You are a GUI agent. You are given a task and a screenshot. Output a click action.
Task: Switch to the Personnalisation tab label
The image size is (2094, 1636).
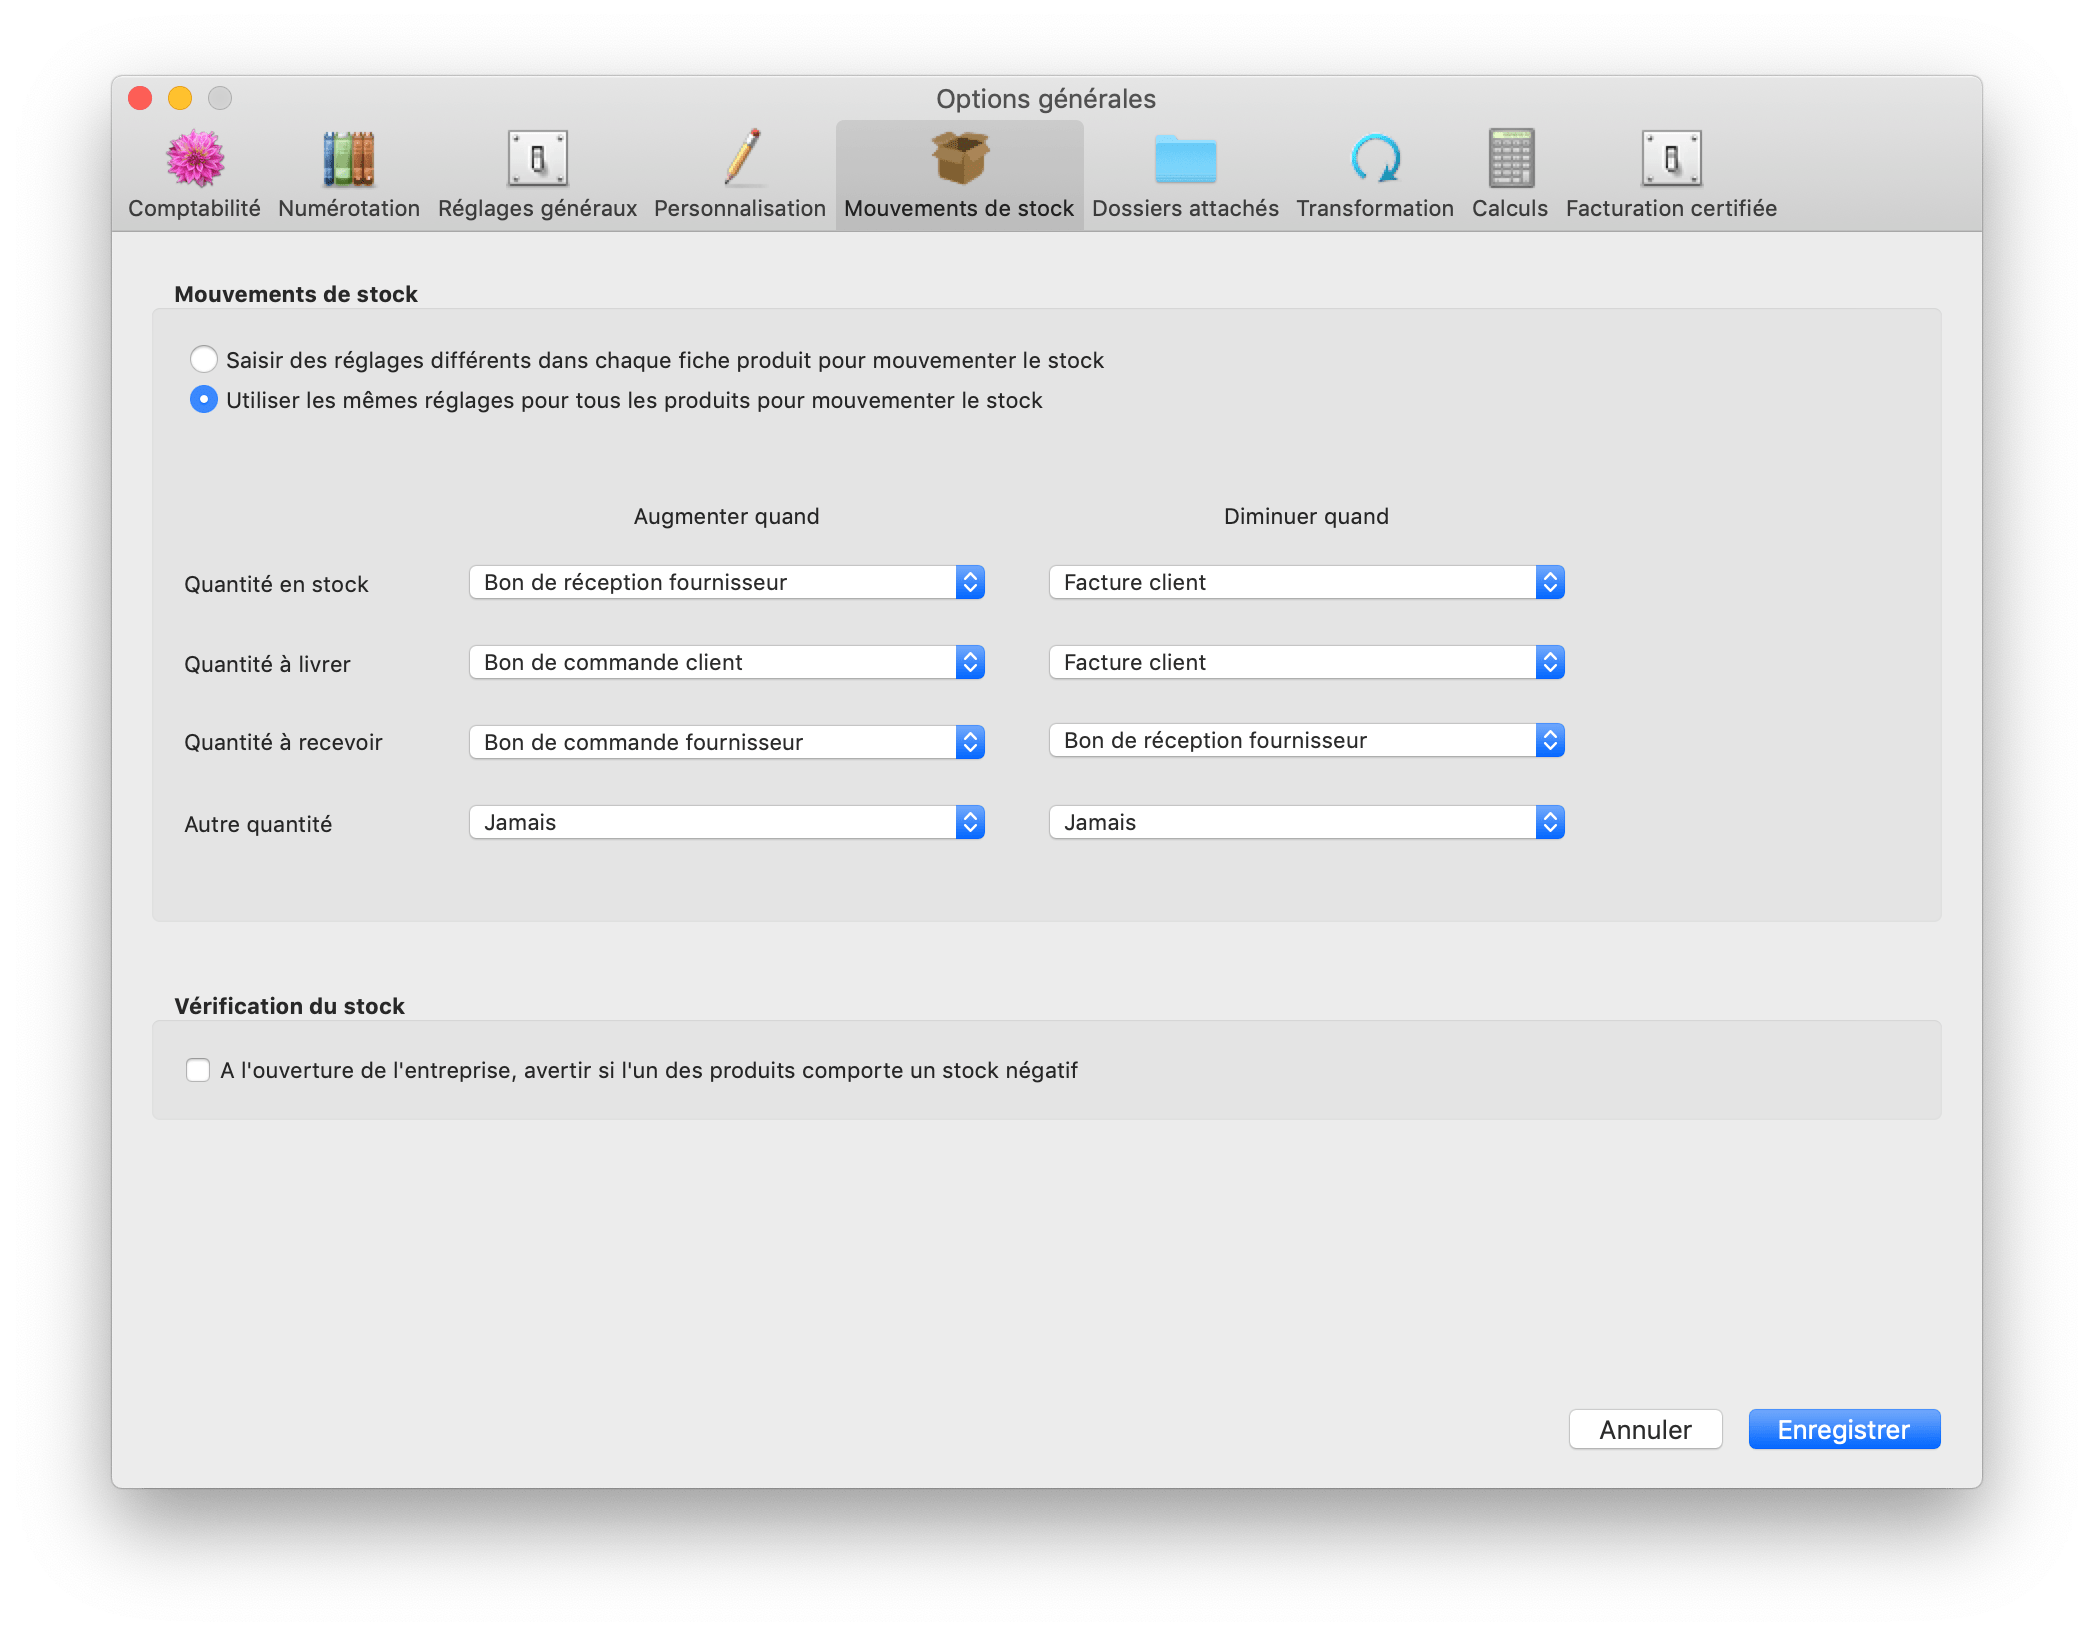pyautogui.click(x=740, y=208)
